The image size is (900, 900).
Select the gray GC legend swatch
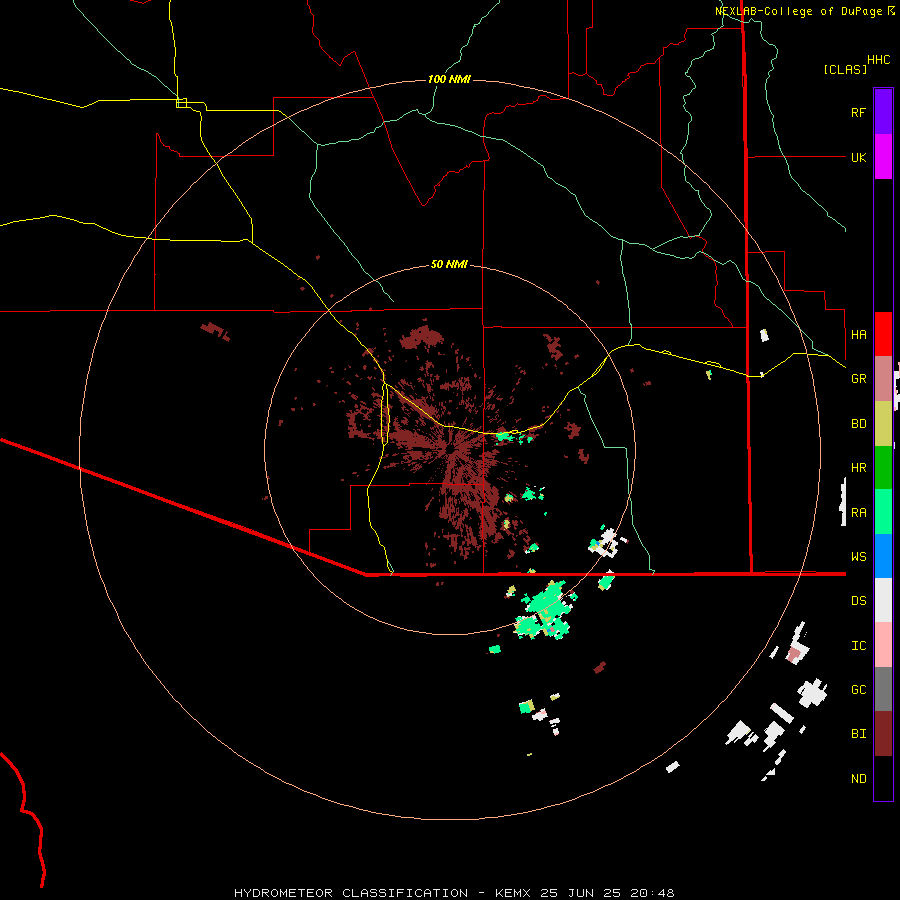pos(883,689)
